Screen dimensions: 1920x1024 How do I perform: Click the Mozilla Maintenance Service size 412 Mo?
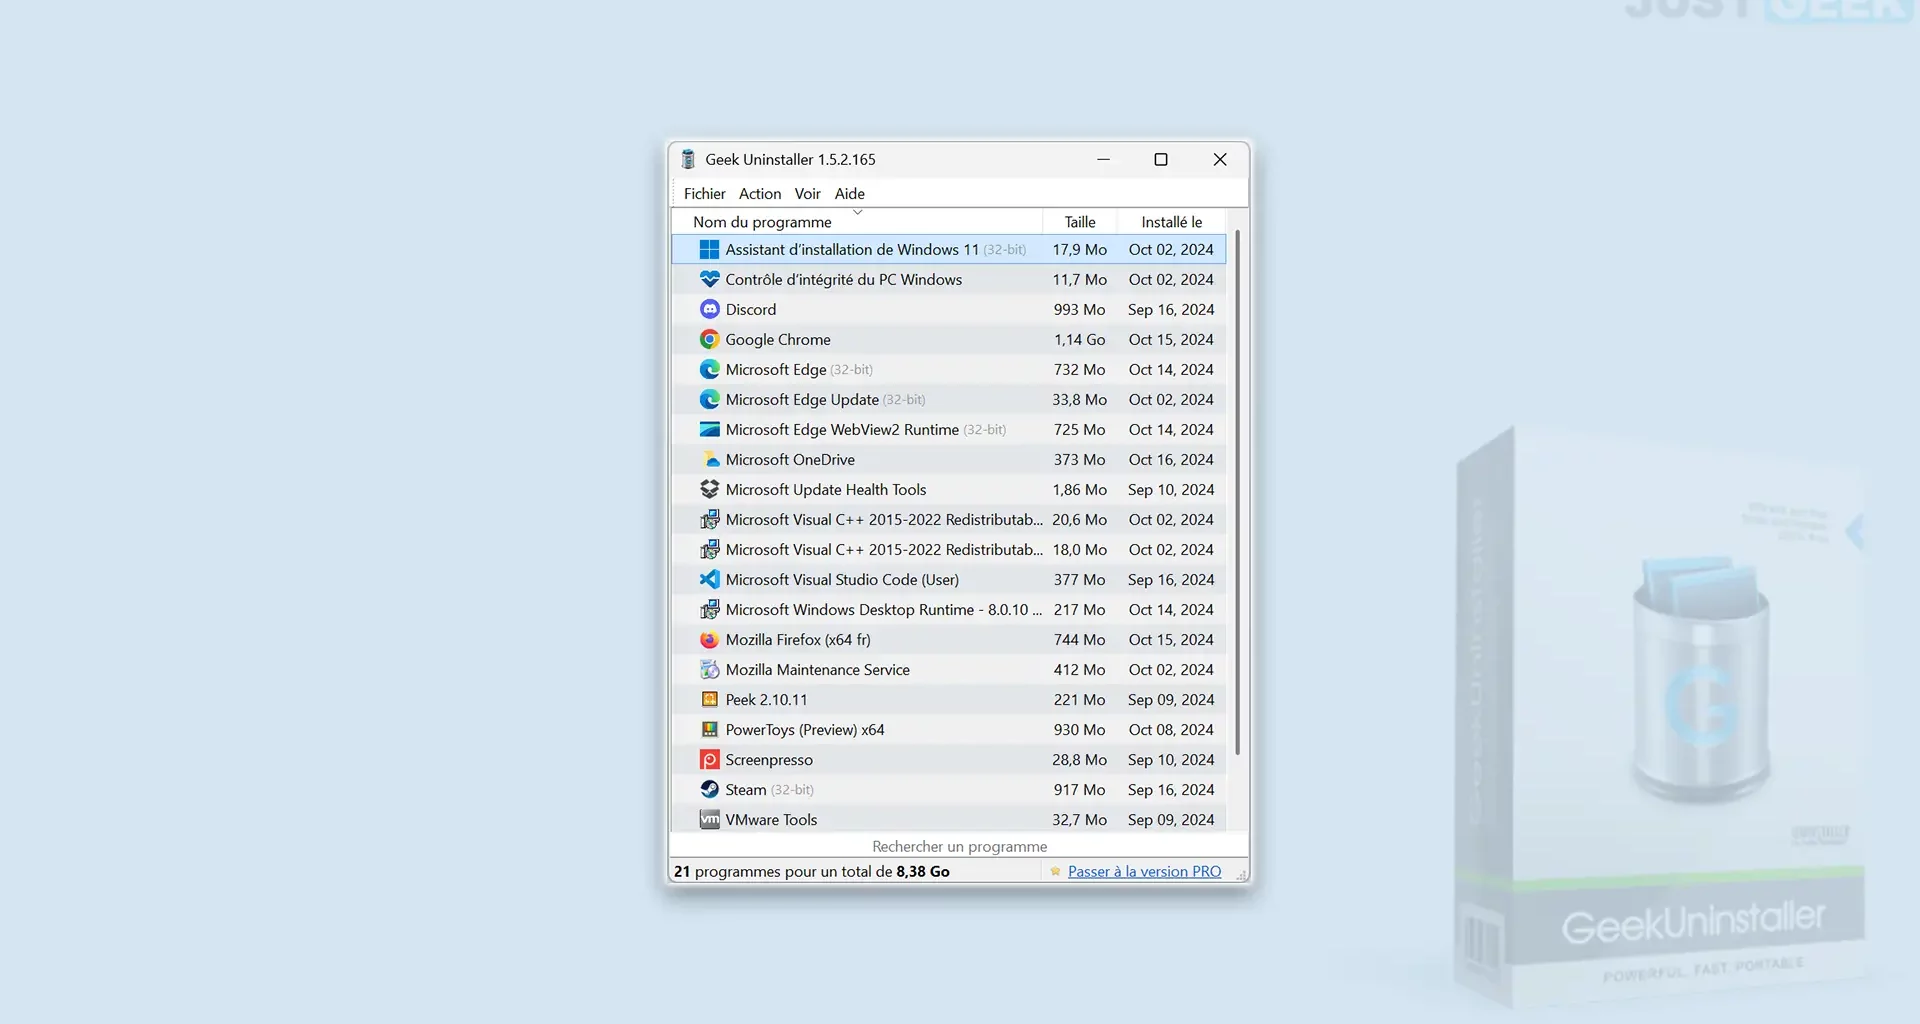(1079, 670)
